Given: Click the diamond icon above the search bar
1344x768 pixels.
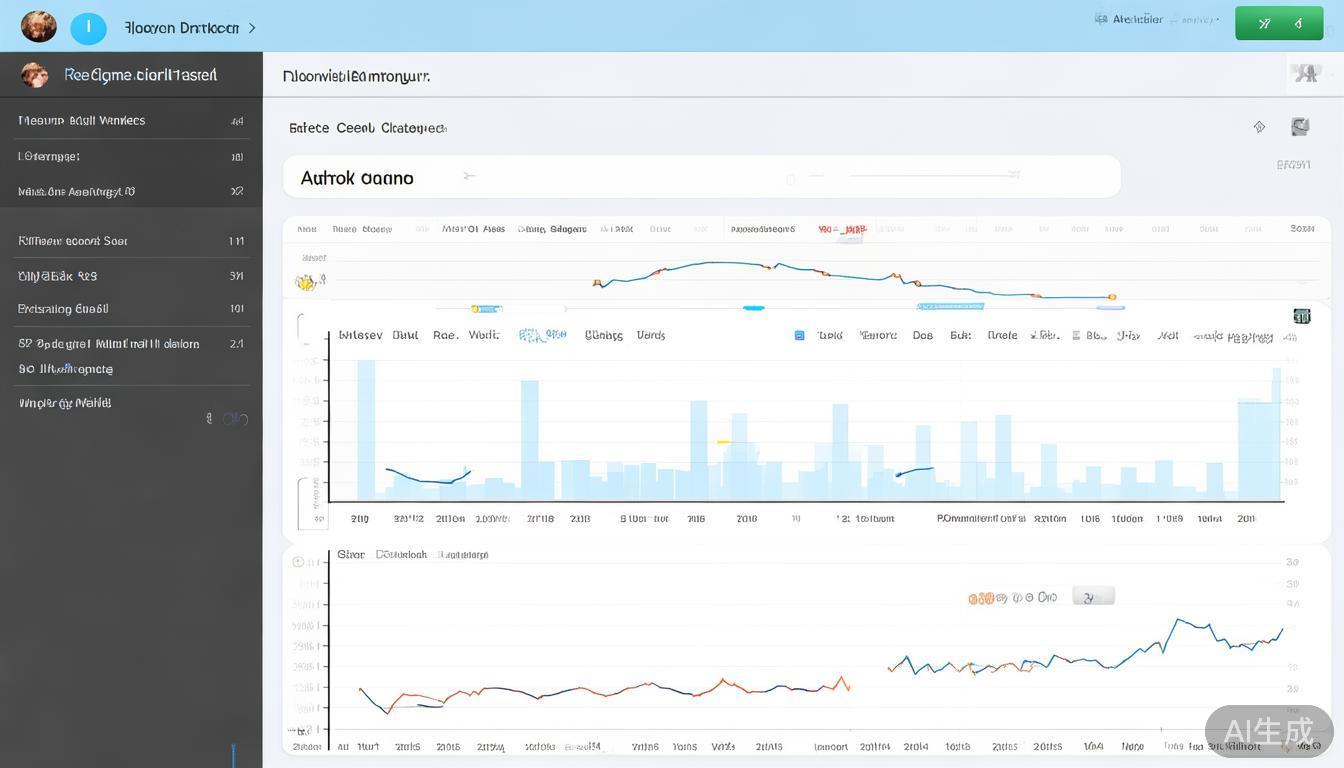Looking at the screenshot, I should (x=1259, y=127).
